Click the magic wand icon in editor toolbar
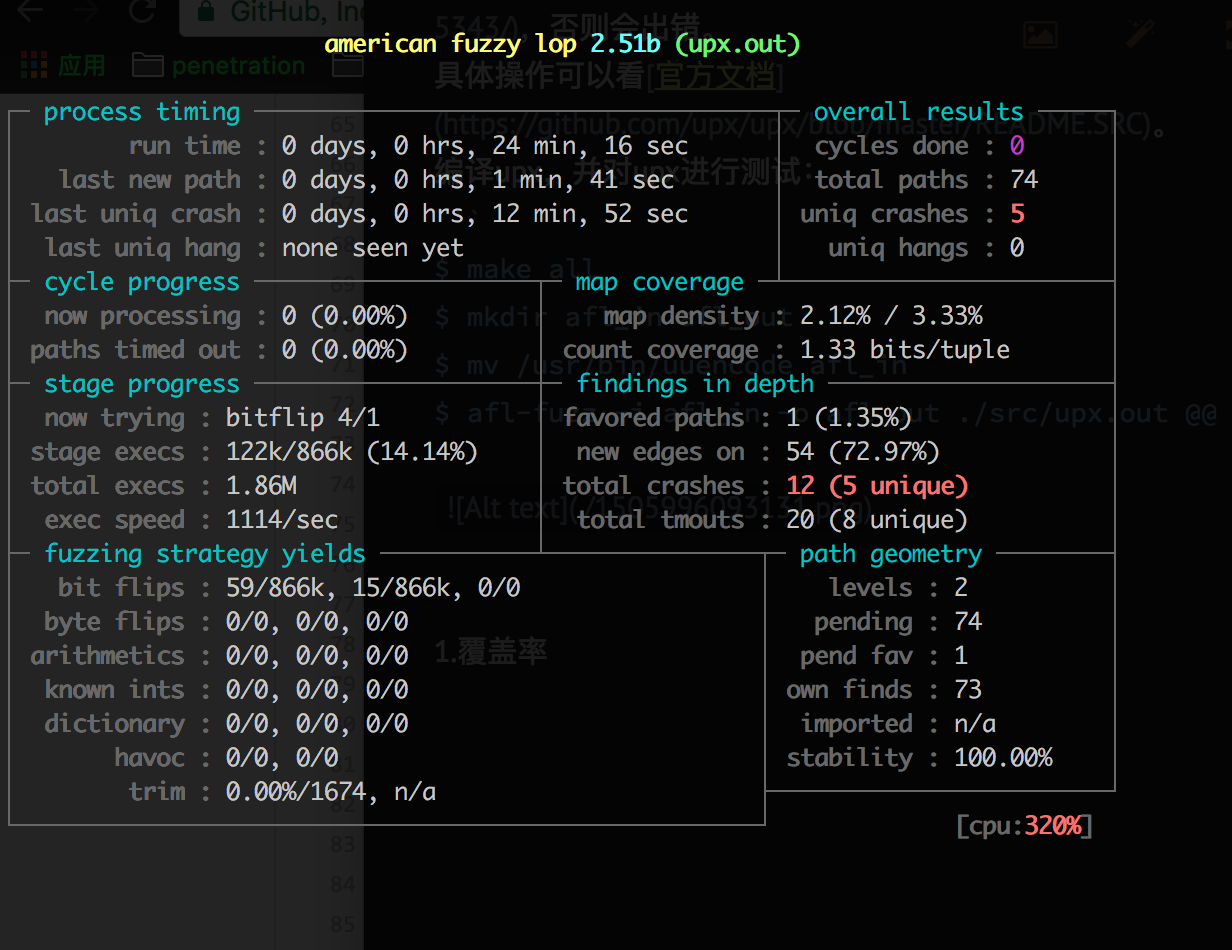 1140,34
